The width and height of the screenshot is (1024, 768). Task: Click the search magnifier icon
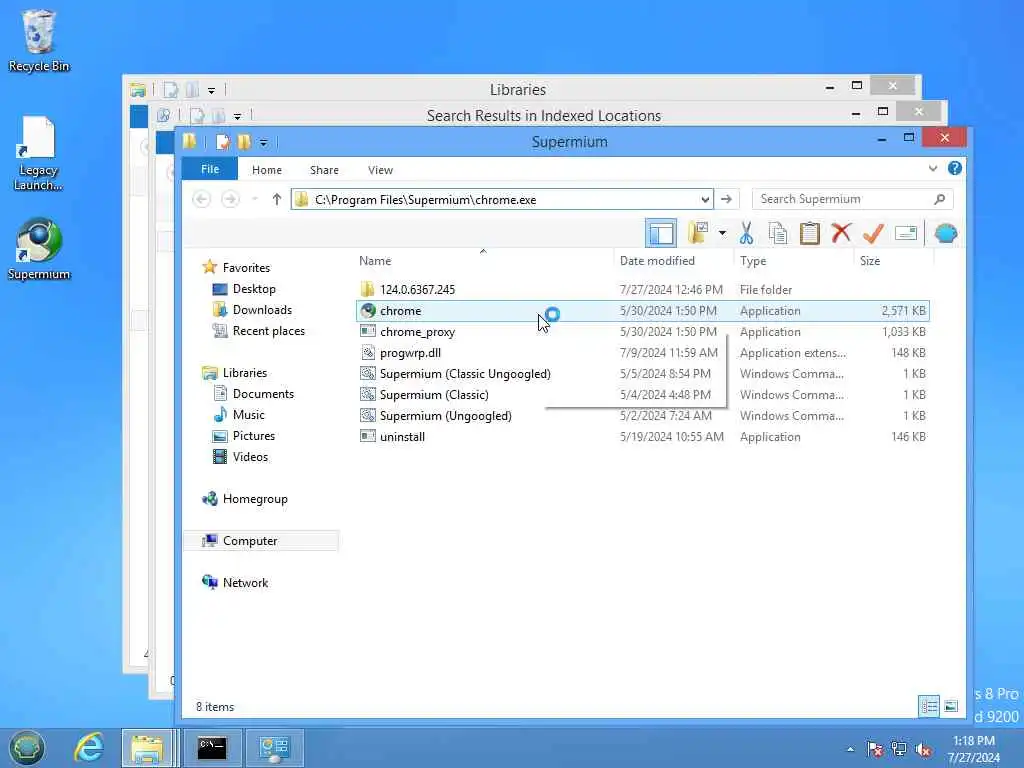[939, 199]
